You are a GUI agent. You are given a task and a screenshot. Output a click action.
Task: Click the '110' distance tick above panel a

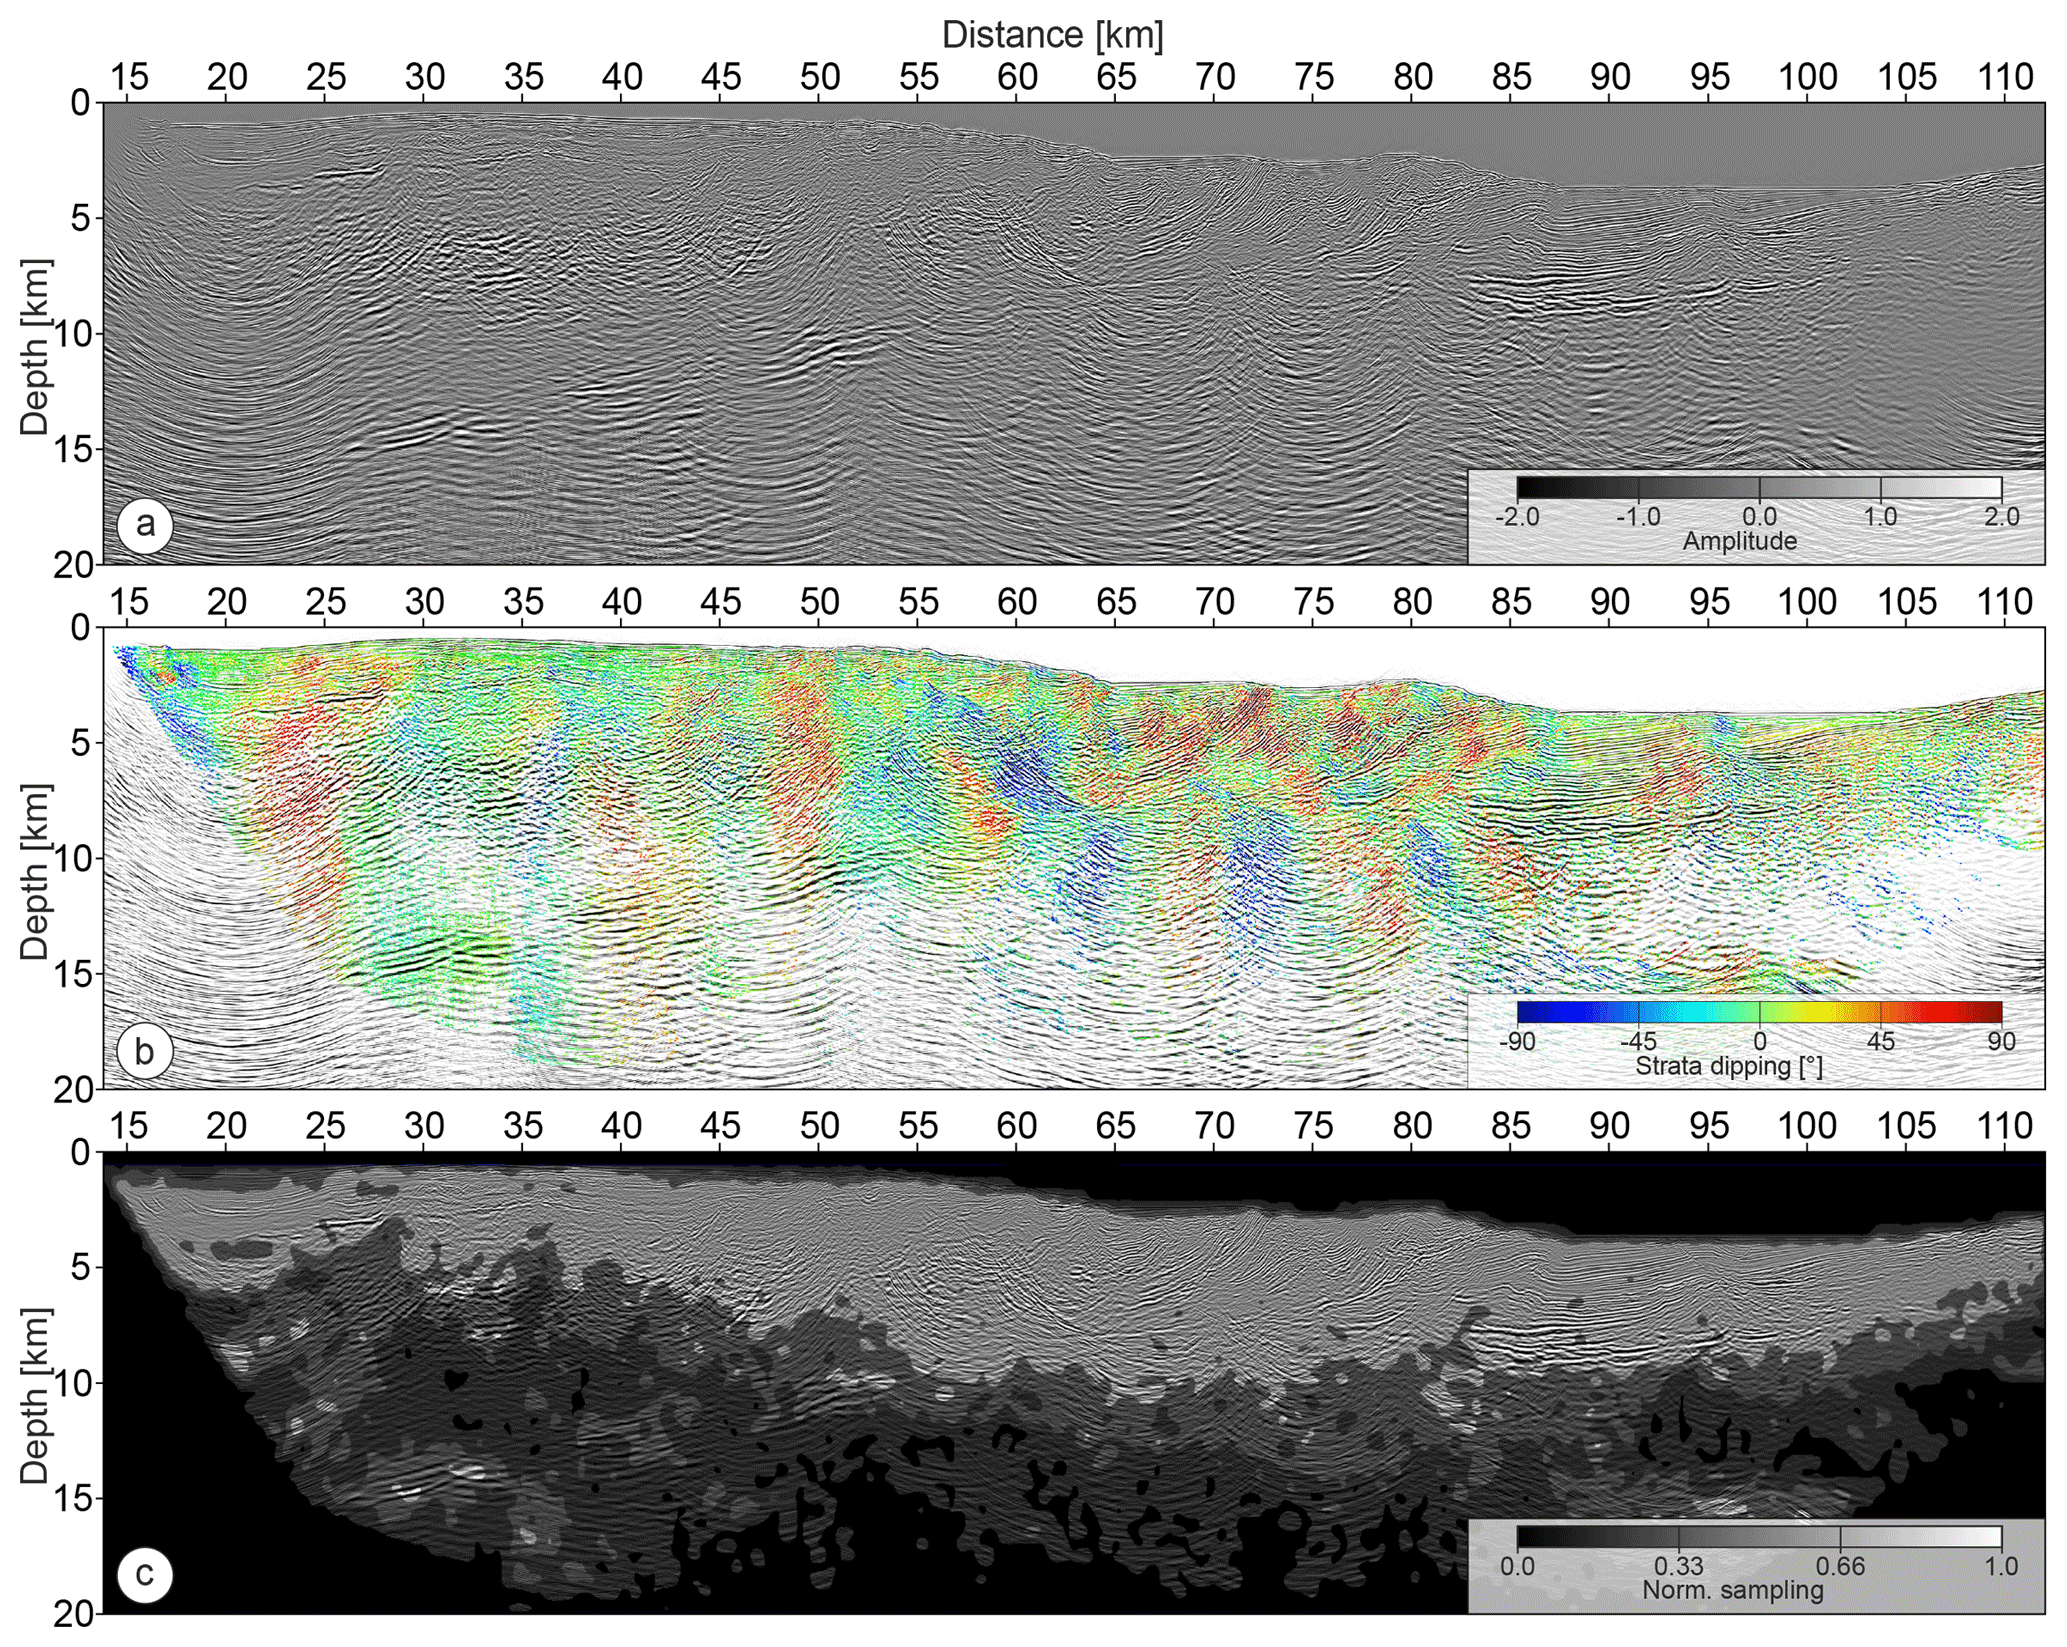click(x=2005, y=77)
